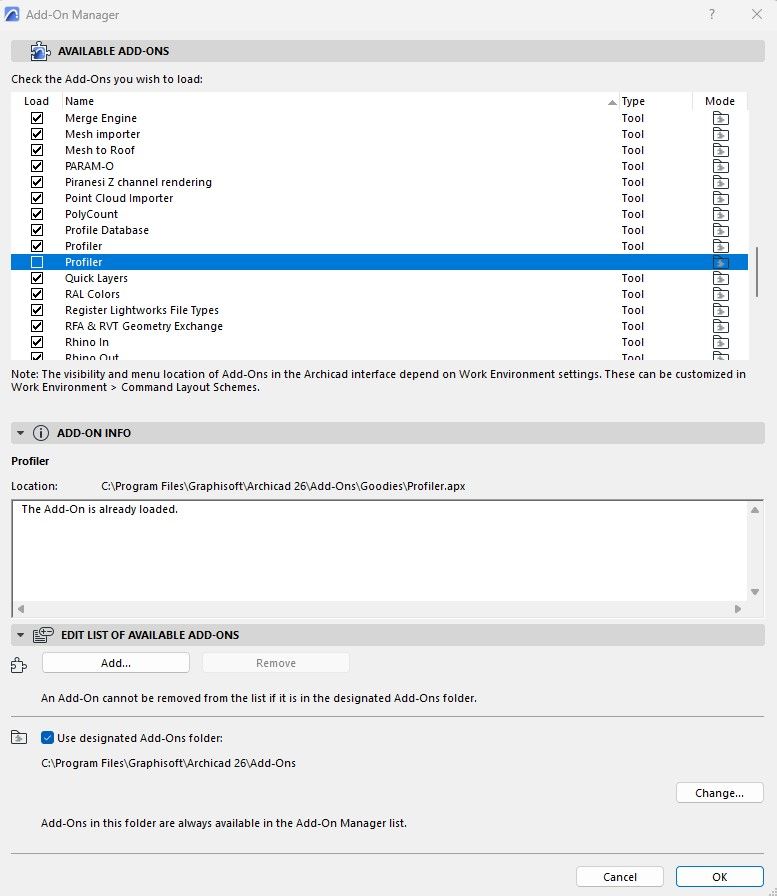Disable Use designated Add-Ons folder
Screen dimensions: 777x896
click(x=45, y=737)
